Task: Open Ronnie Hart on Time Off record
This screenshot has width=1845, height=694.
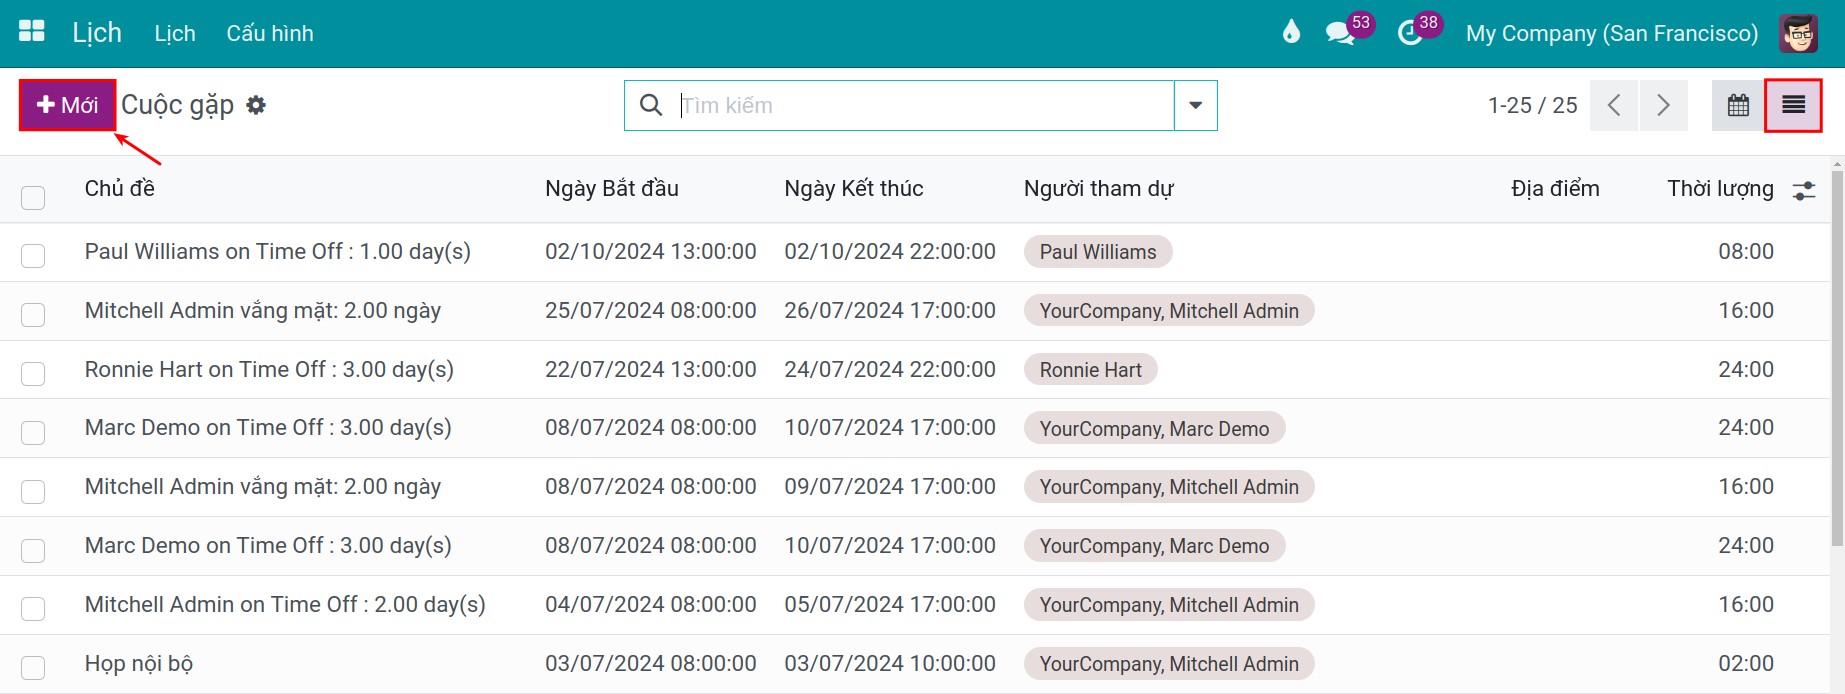Action: pos(269,369)
